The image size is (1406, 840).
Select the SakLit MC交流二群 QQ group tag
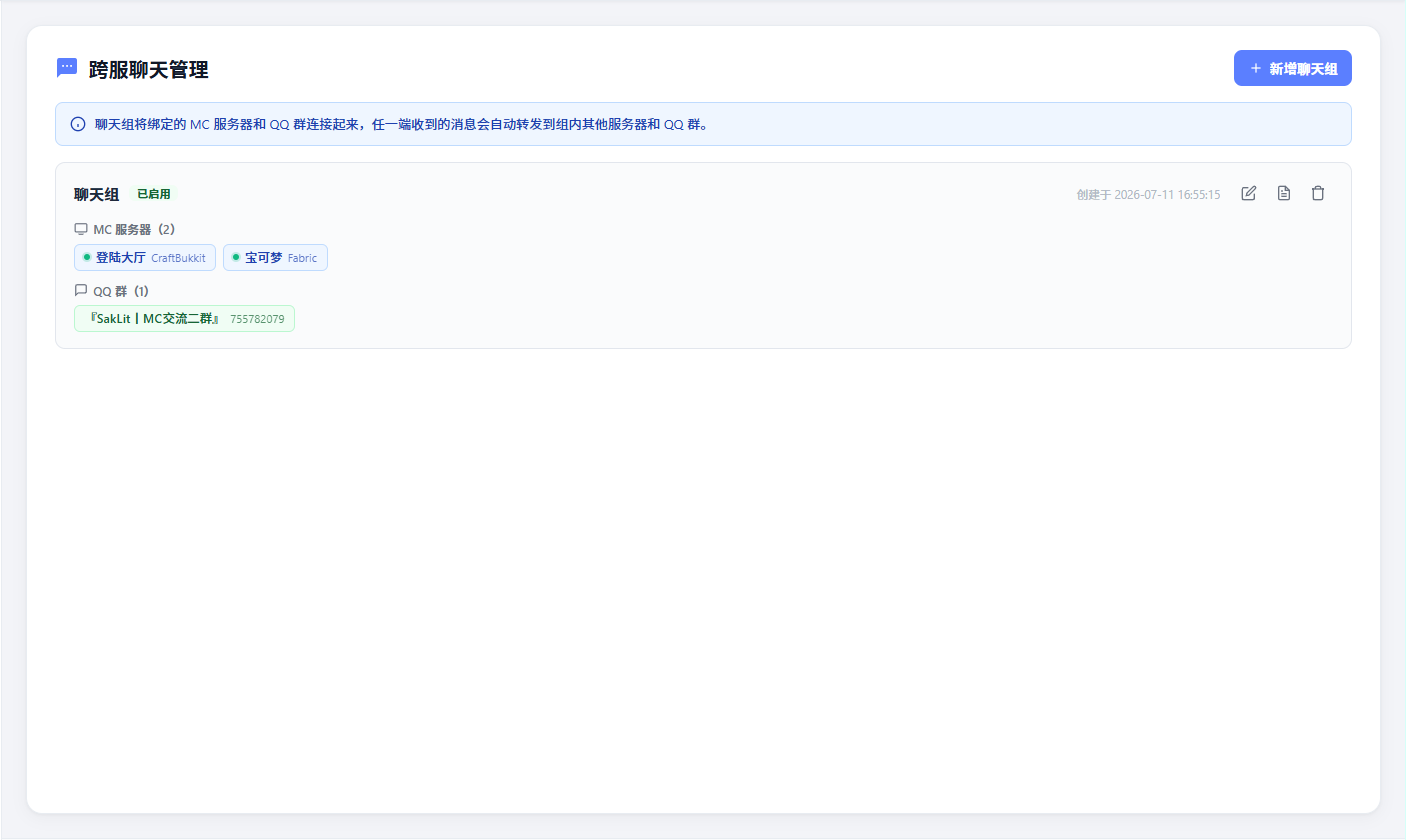[184, 318]
